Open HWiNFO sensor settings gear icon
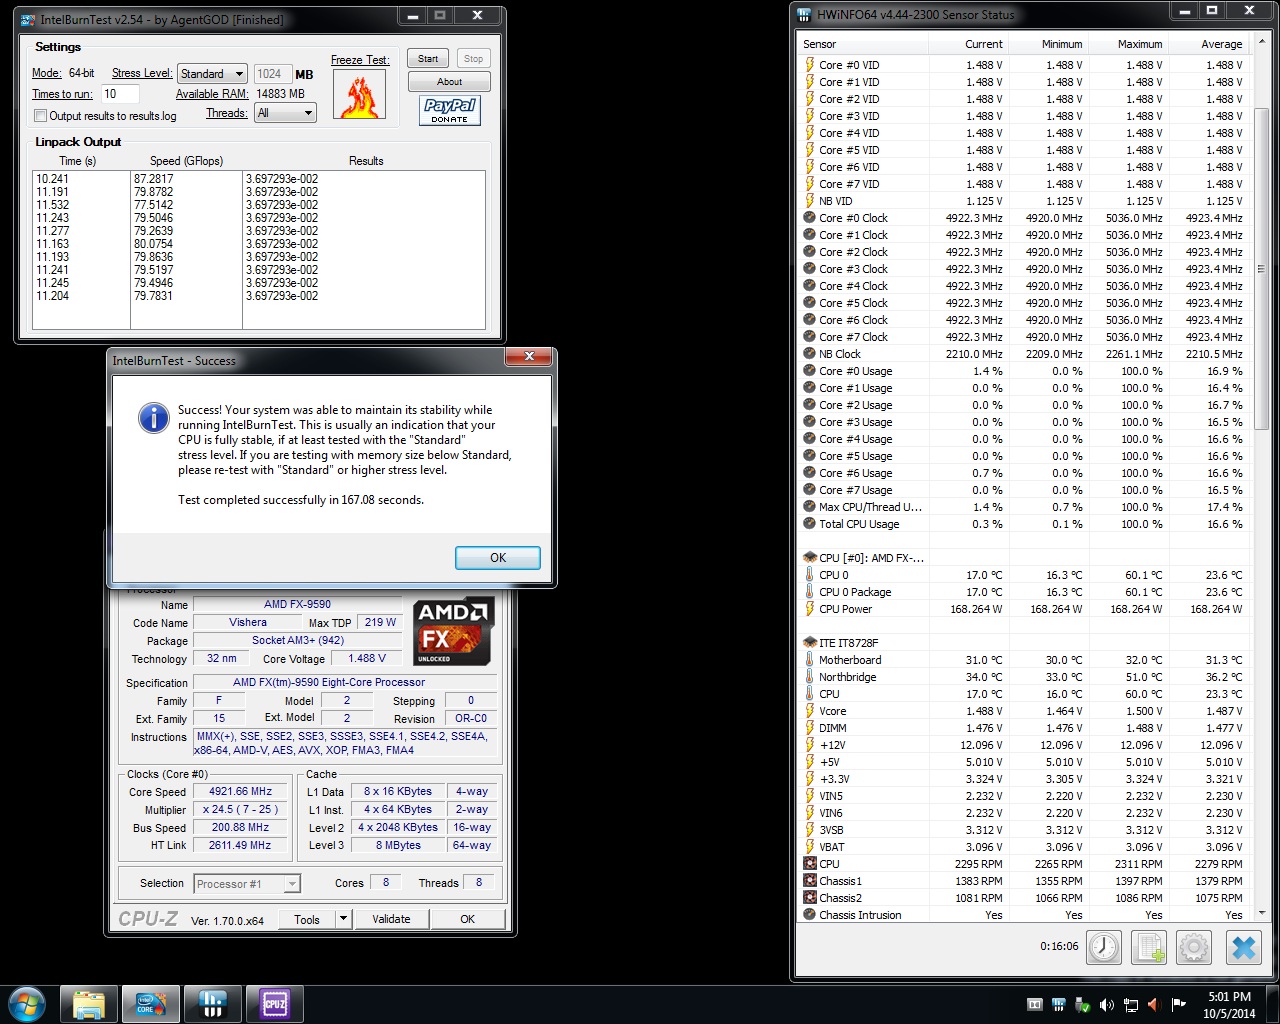Viewport: 1280px width, 1024px height. coord(1194,947)
